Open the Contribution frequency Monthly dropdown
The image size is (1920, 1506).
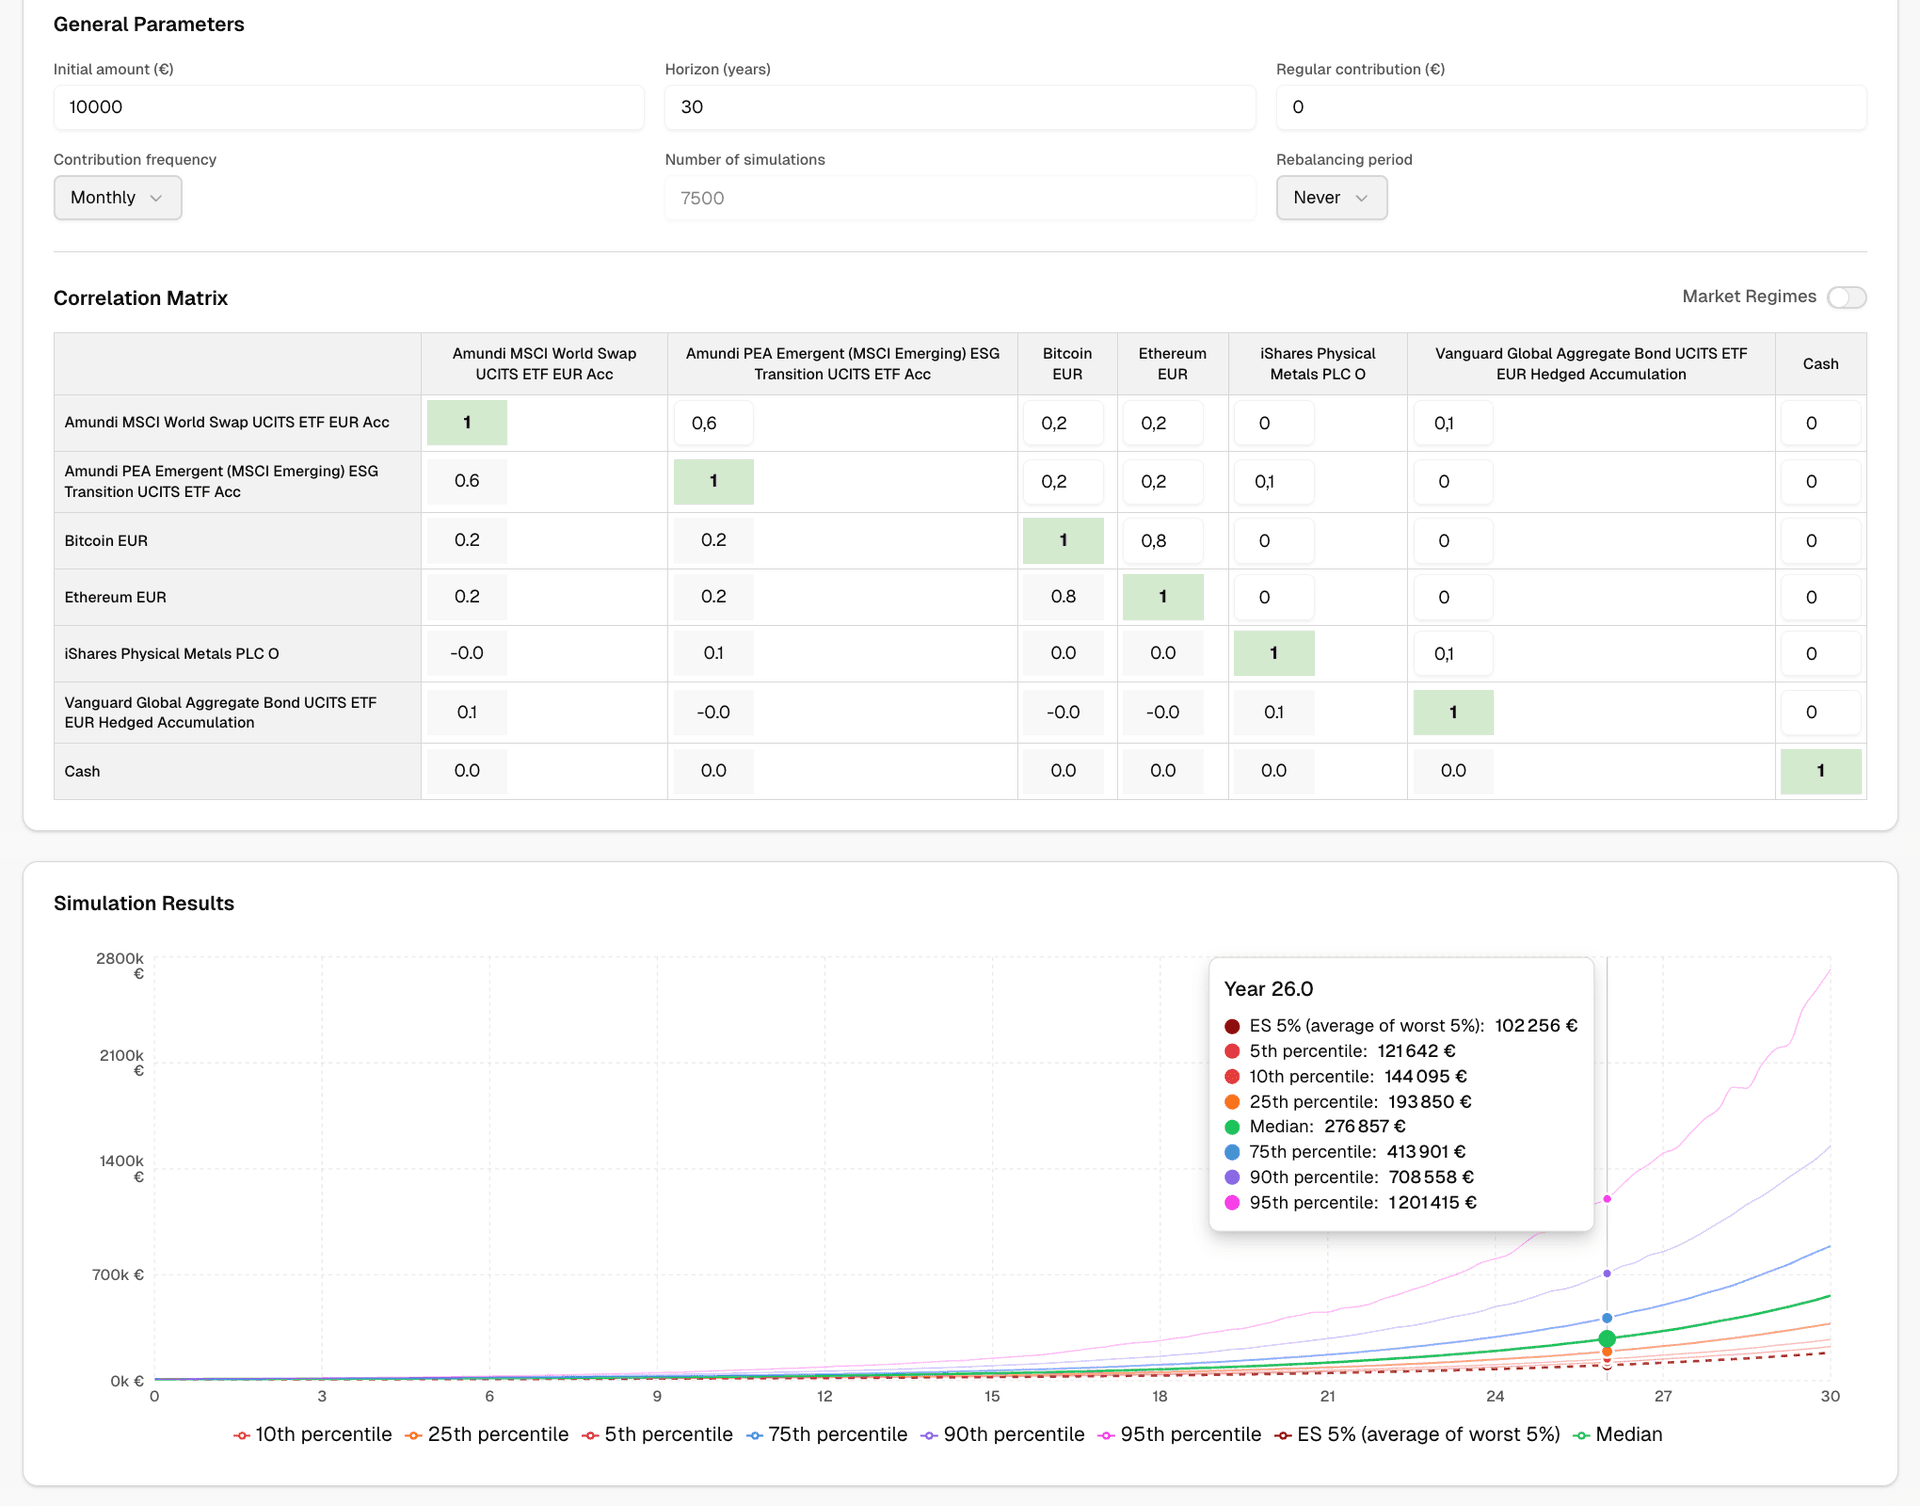click(x=117, y=198)
